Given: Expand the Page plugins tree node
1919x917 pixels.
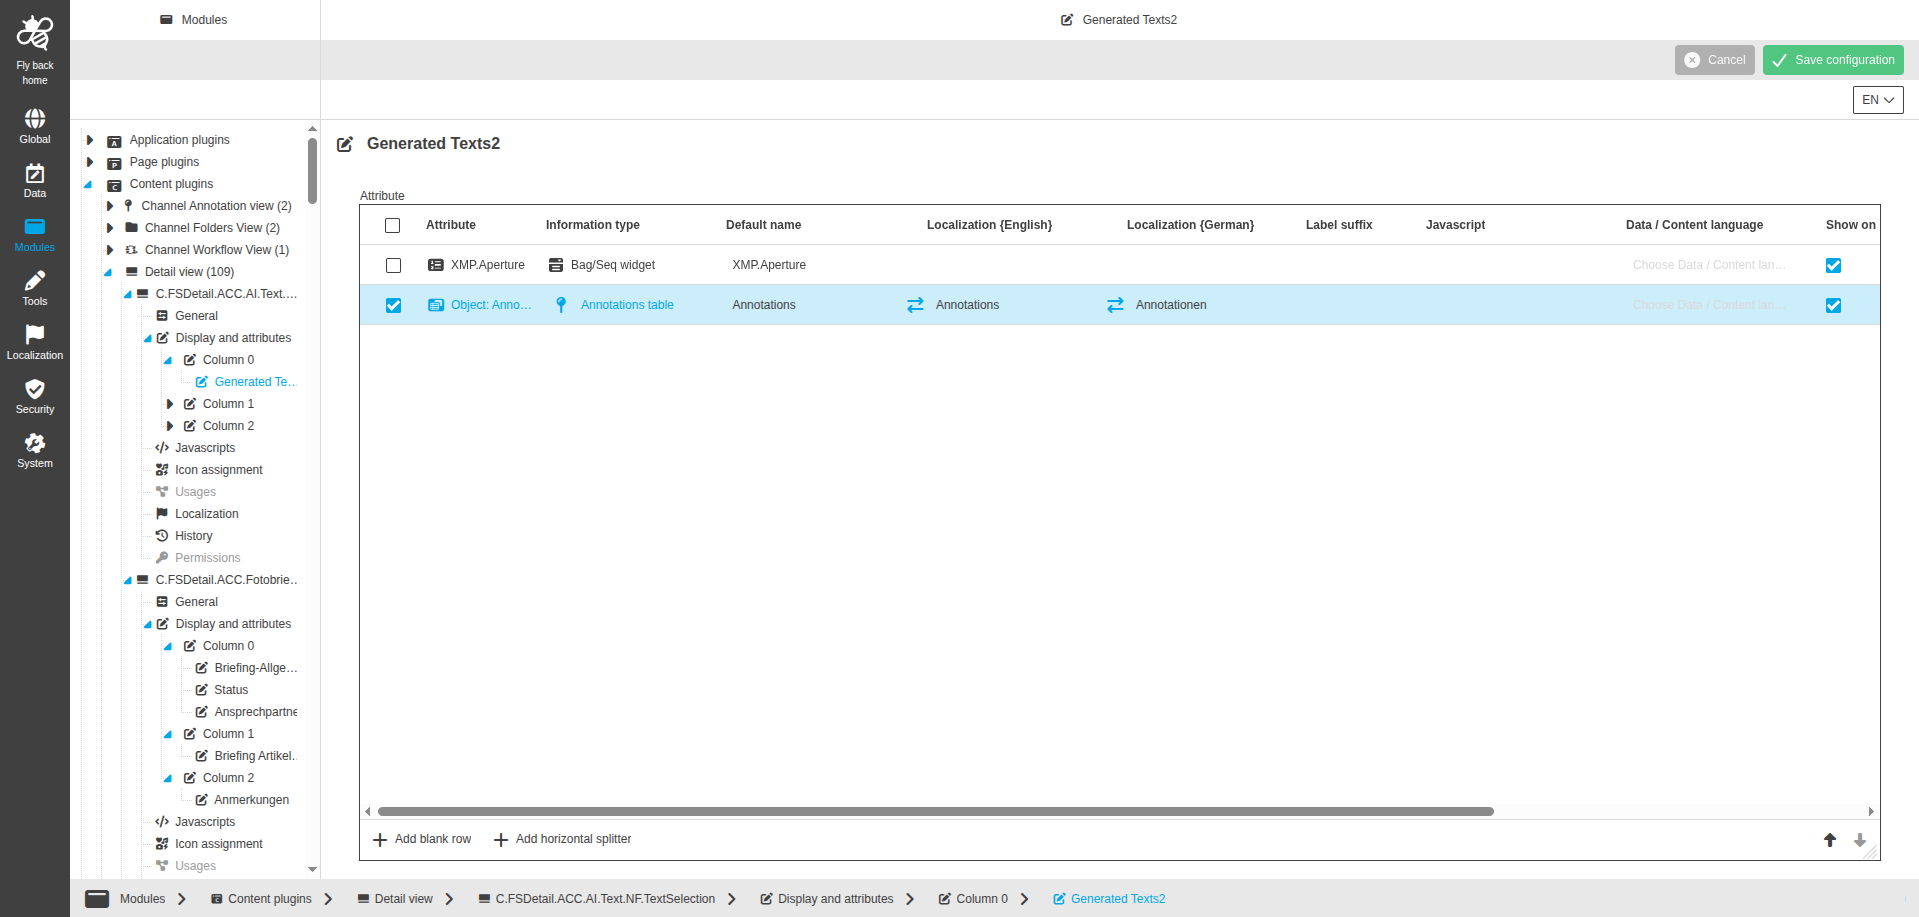Looking at the screenshot, I should tap(90, 162).
